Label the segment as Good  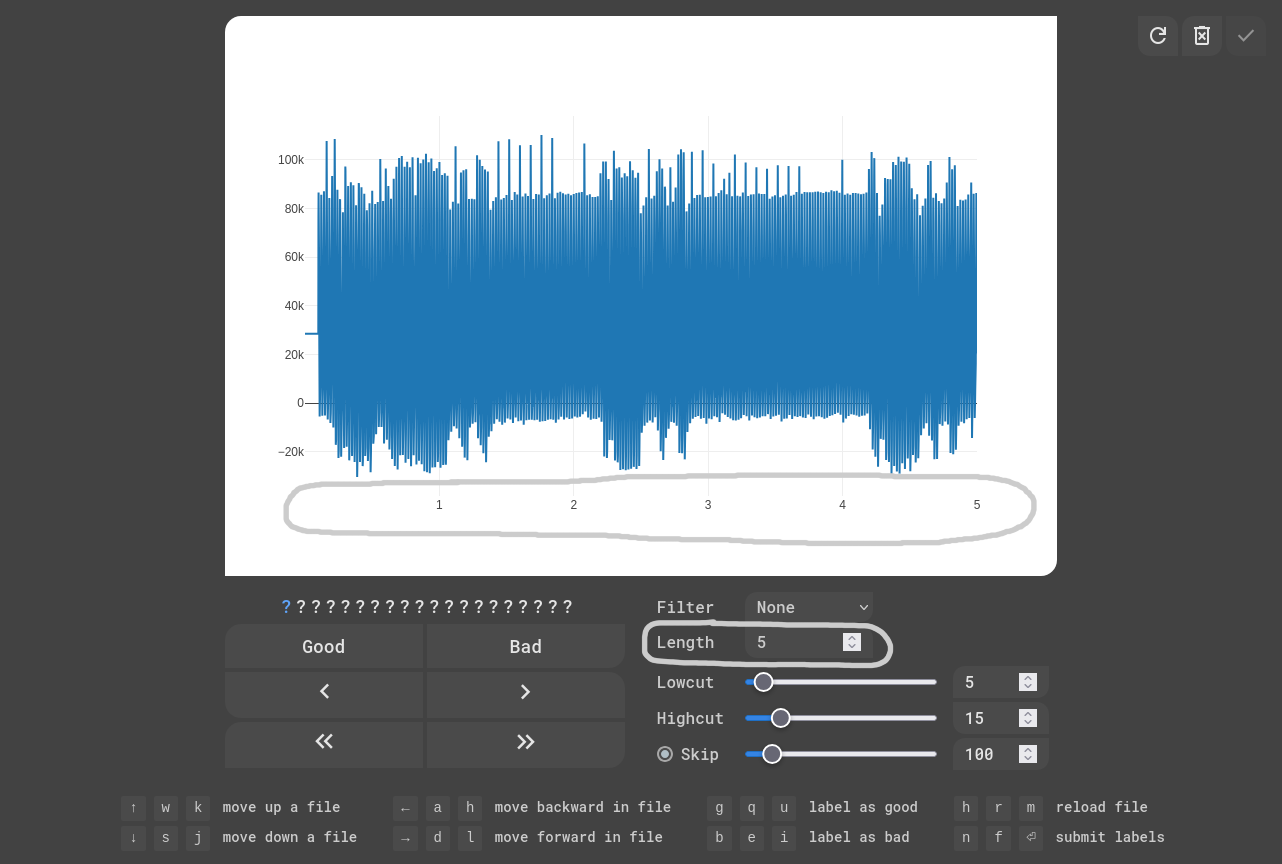pyautogui.click(x=324, y=646)
